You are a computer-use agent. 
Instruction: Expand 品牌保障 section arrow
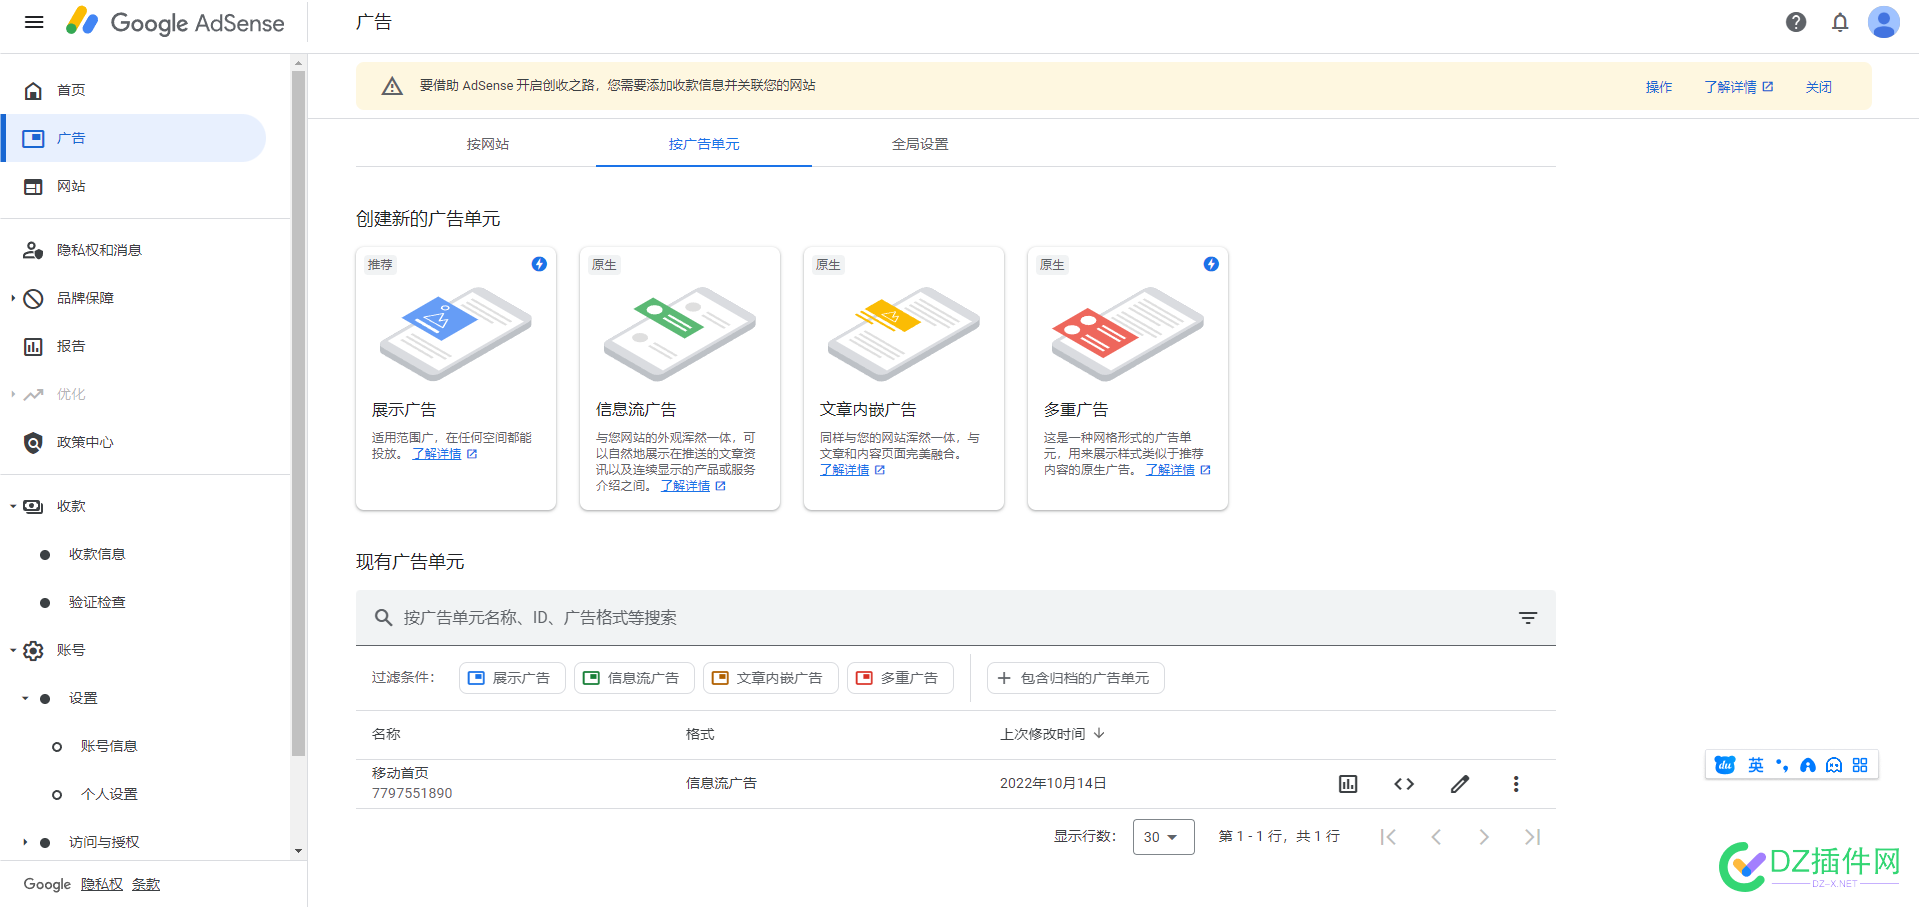point(13,298)
